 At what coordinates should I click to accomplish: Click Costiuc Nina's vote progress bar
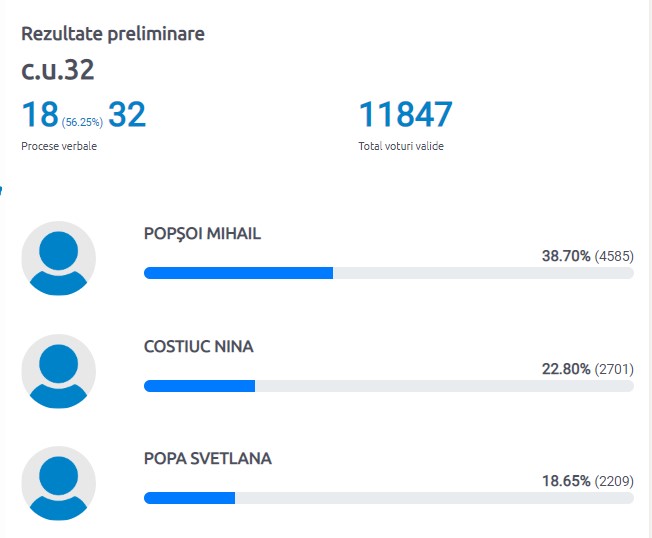(x=388, y=386)
